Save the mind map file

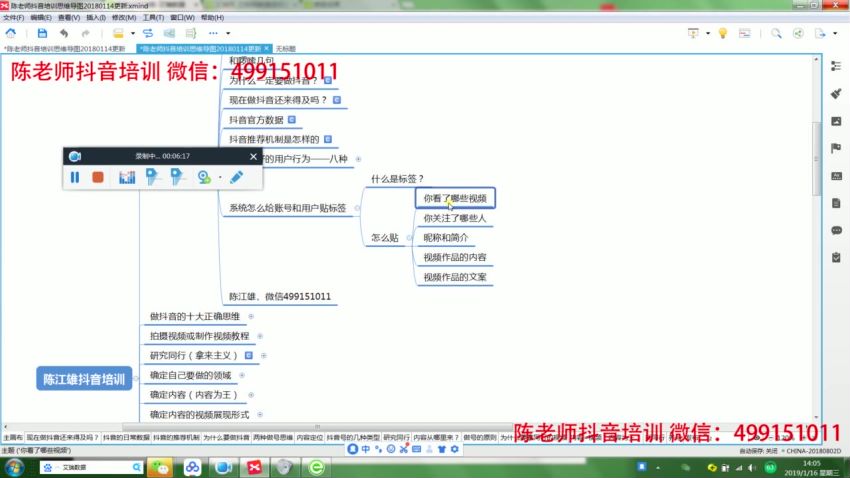click(42, 33)
